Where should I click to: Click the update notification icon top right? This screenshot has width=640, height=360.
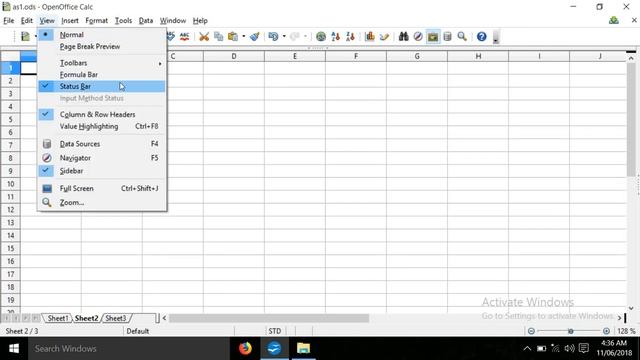coord(613,20)
